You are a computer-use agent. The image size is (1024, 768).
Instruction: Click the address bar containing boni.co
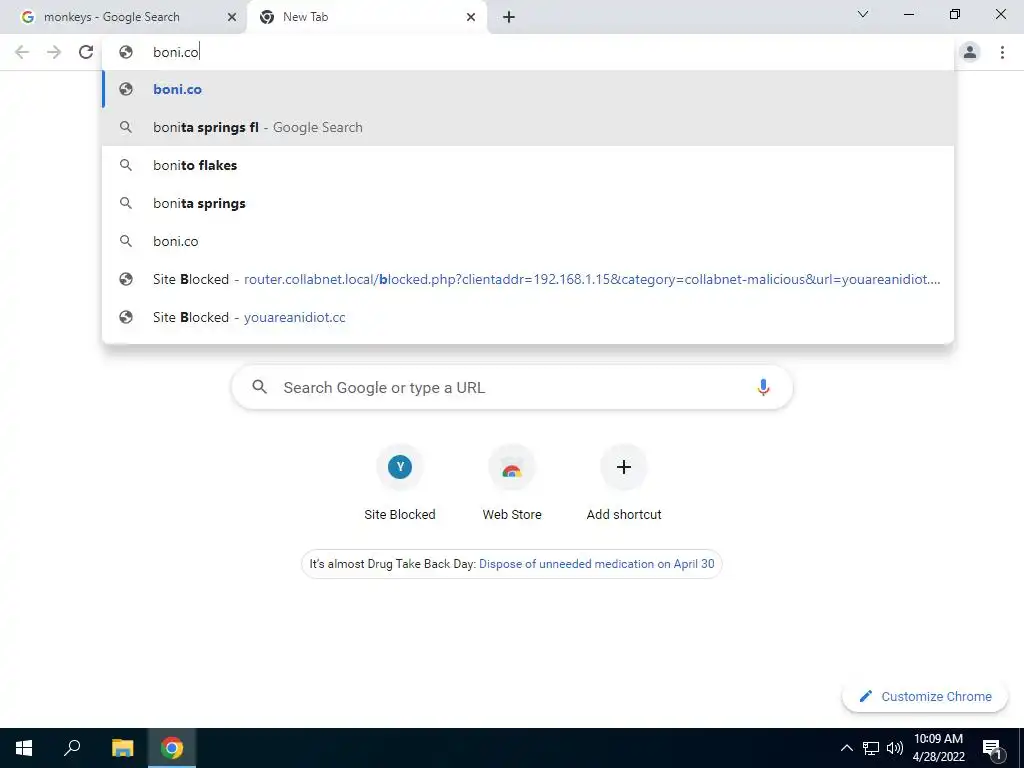pos(528,52)
